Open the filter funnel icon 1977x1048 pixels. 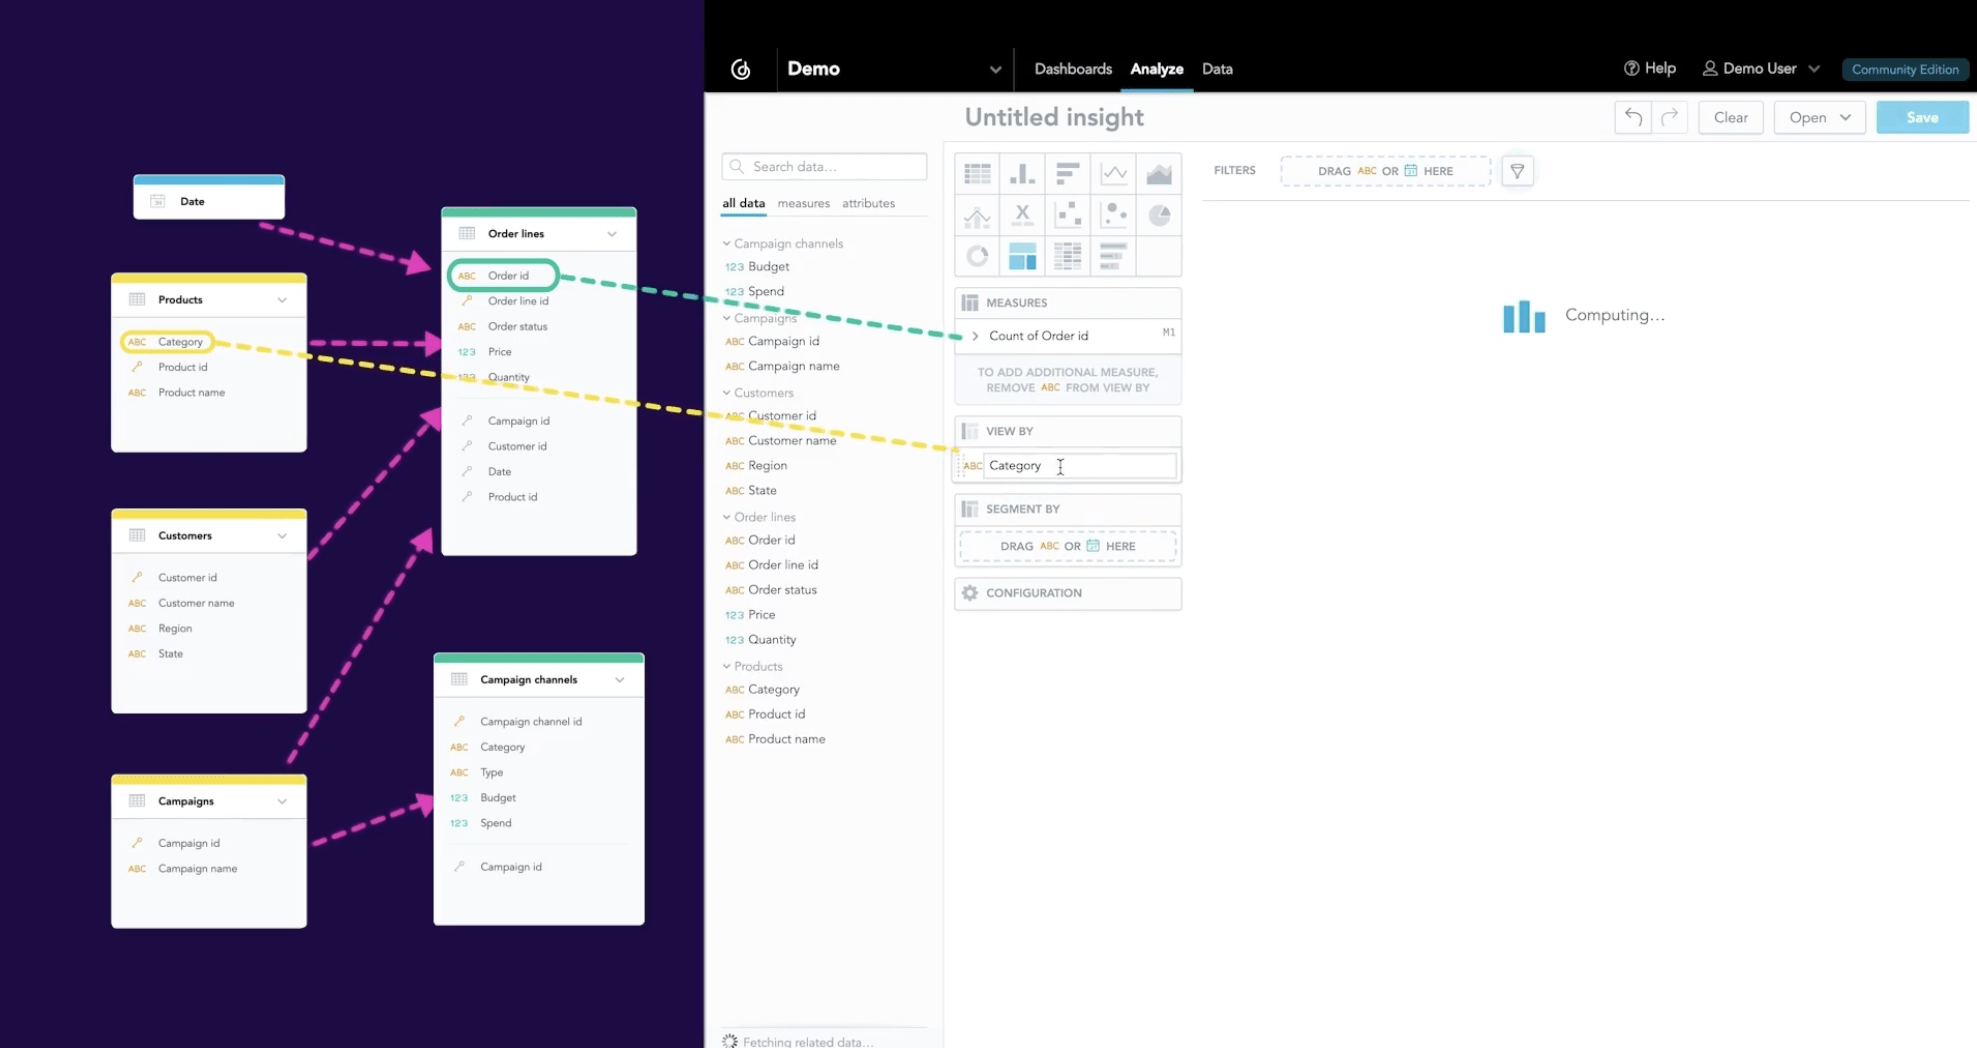1517,171
